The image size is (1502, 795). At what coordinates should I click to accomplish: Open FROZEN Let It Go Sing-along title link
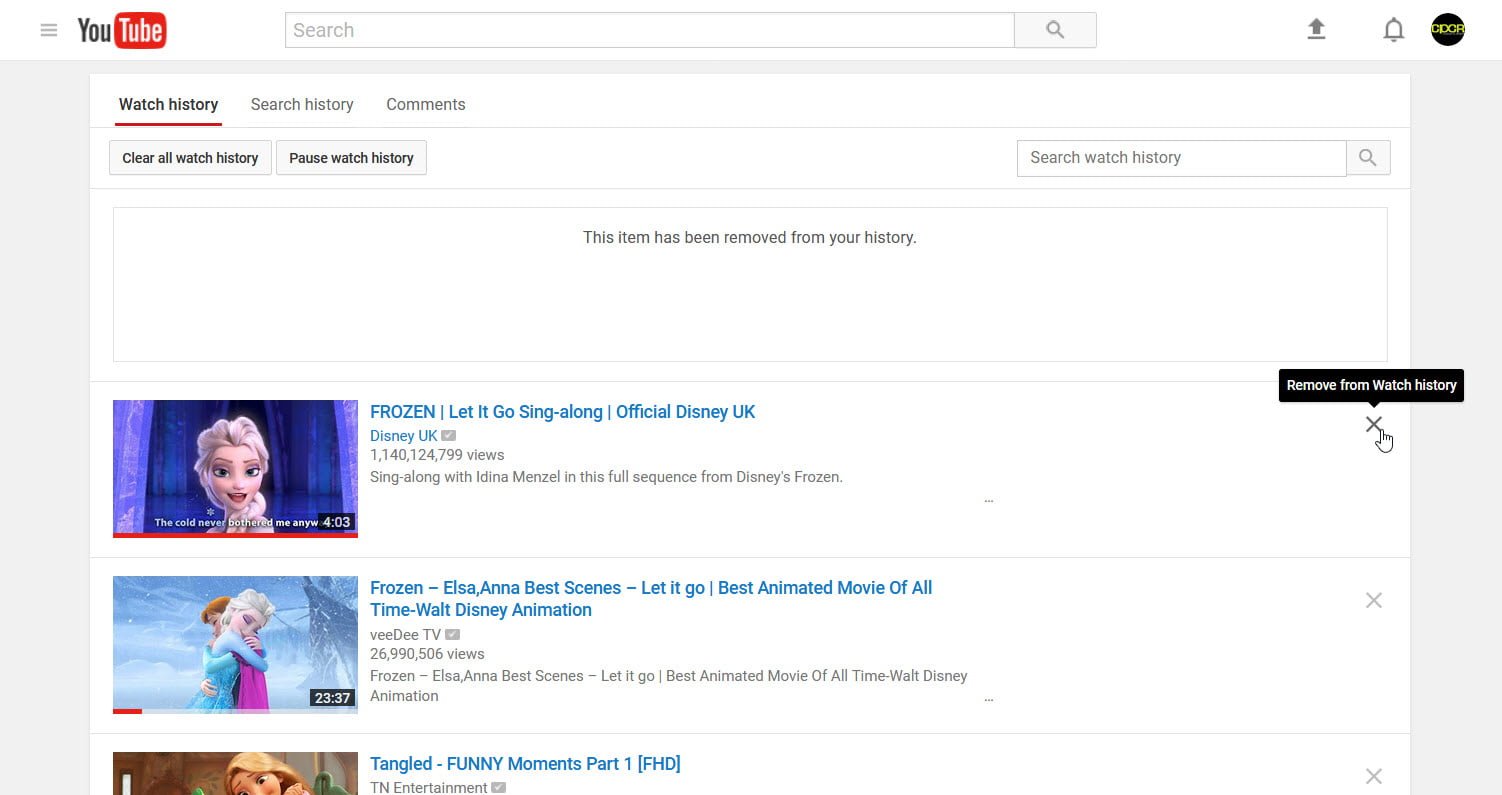tap(563, 412)
